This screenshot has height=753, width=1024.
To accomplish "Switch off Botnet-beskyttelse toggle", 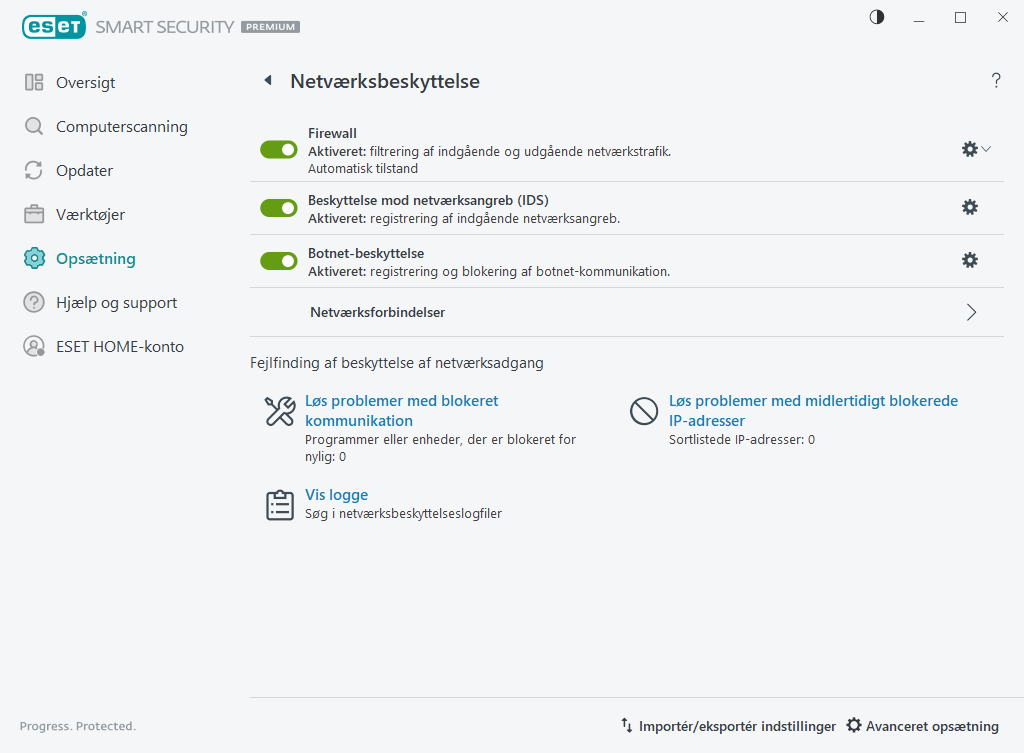I will click(x=279, y=261).
